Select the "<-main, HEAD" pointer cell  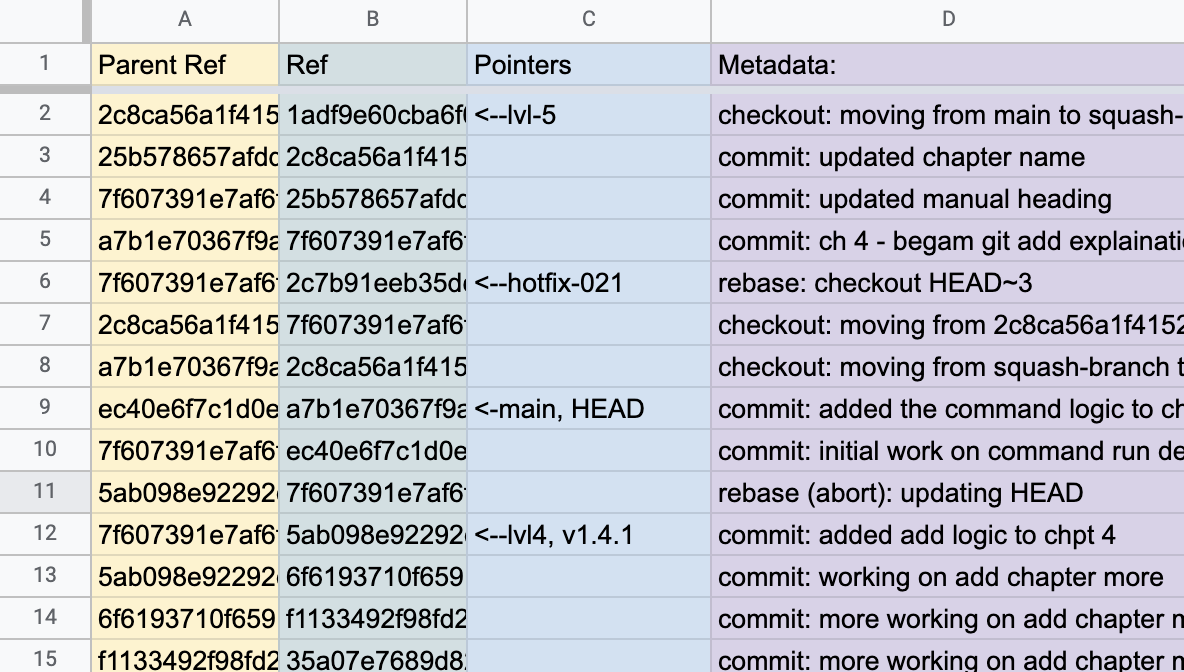(589, 409)
